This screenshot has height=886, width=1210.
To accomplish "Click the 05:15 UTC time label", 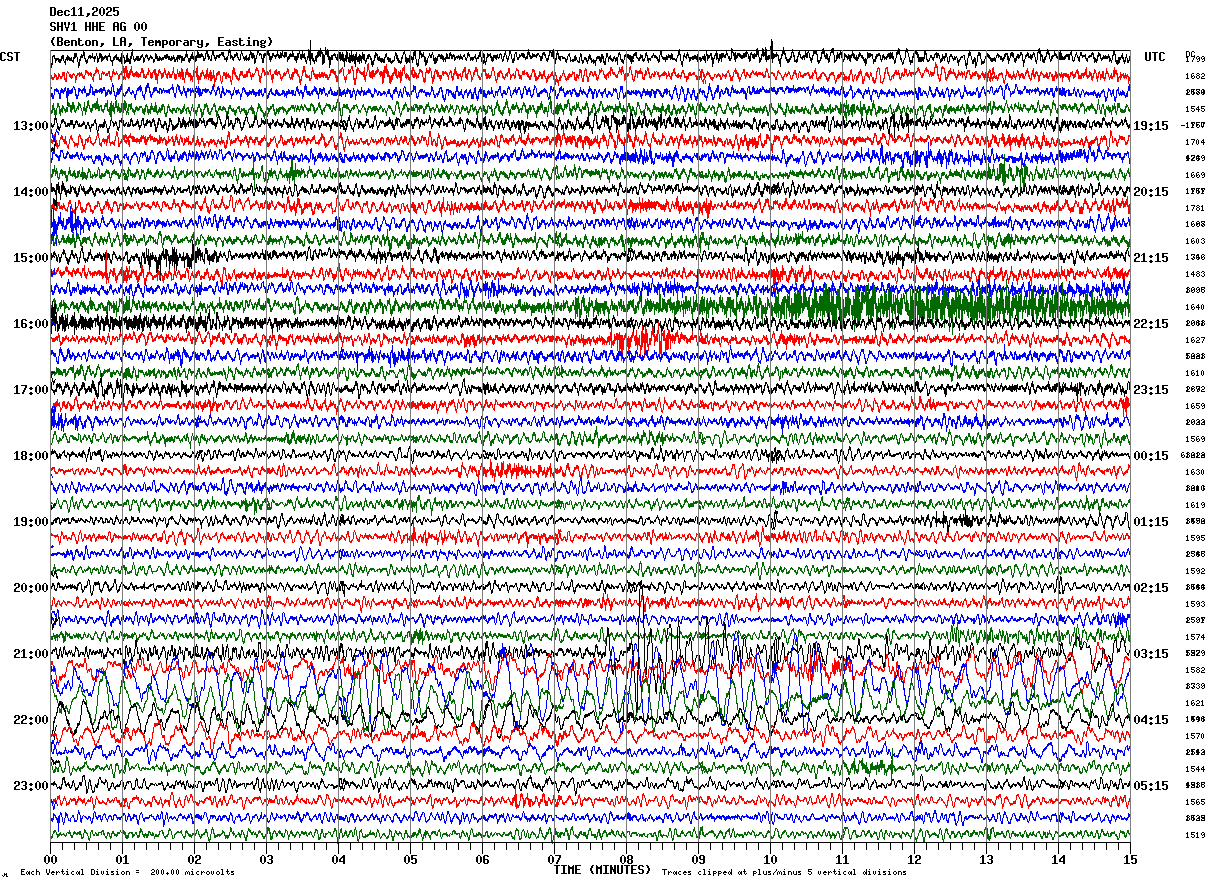I will (1151, 786).
